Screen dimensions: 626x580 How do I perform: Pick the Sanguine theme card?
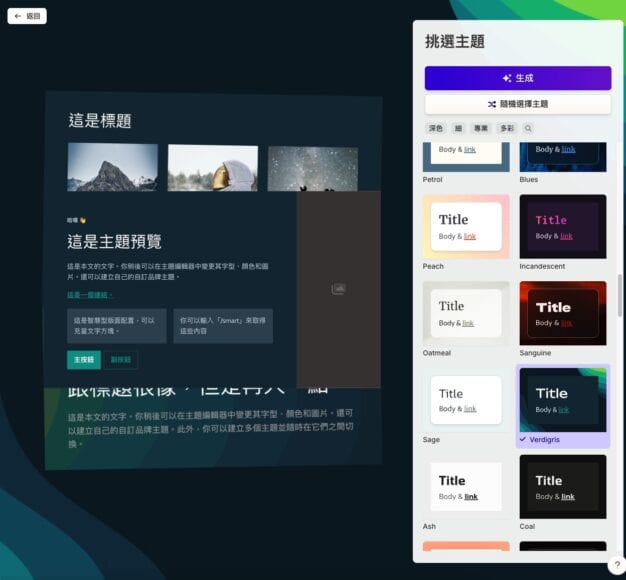562,313
